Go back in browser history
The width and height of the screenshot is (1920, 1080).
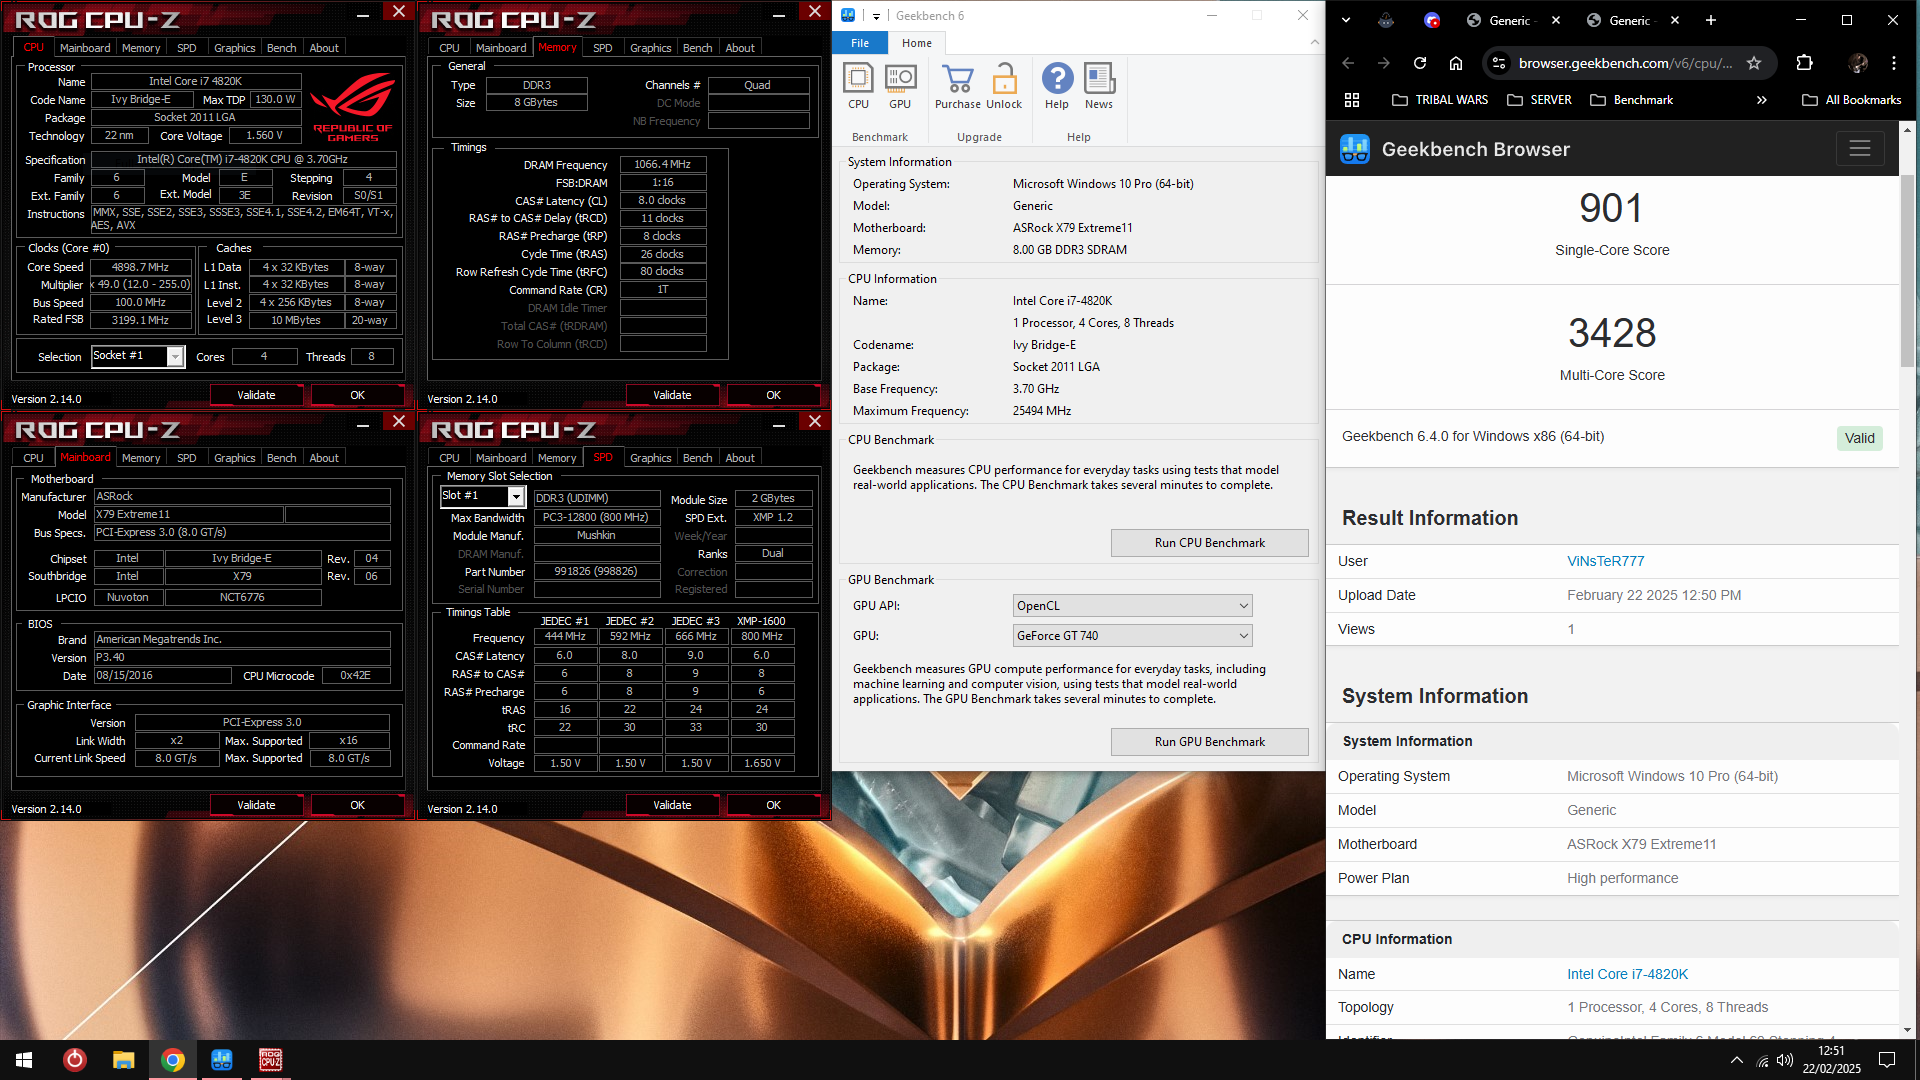(1348, 63)
